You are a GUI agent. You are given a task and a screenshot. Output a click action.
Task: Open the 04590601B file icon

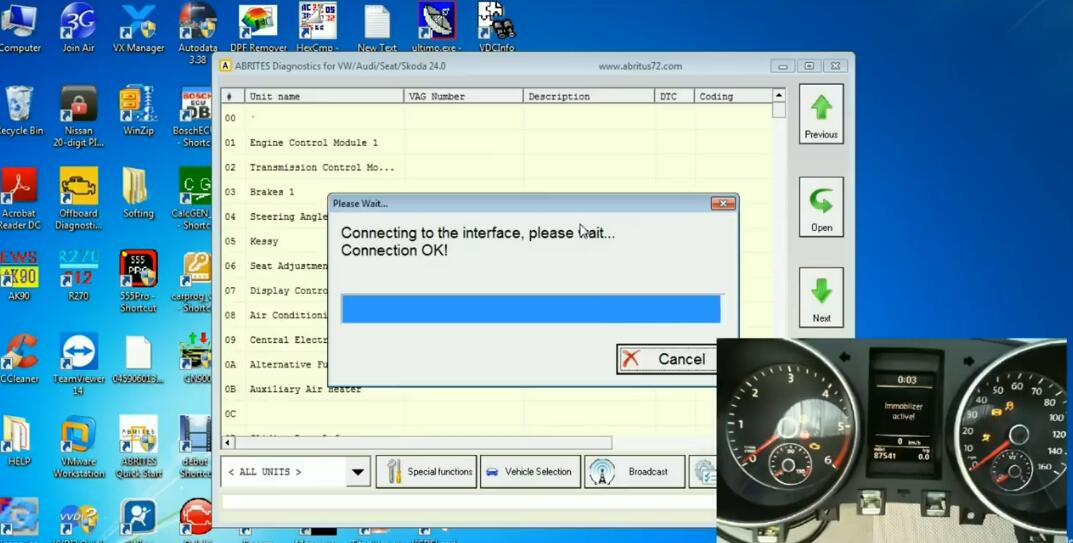(x=138, y=358)
